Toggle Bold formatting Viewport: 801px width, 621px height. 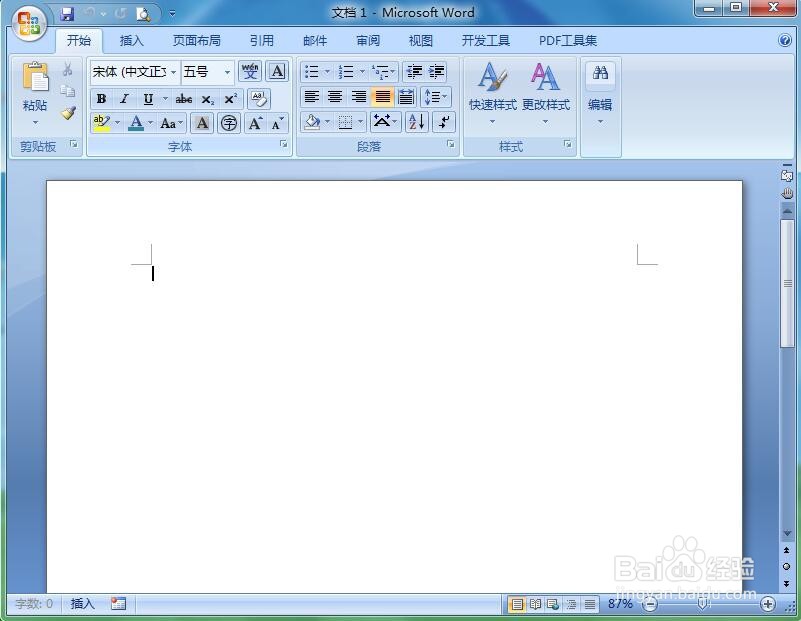pos(101,99)
